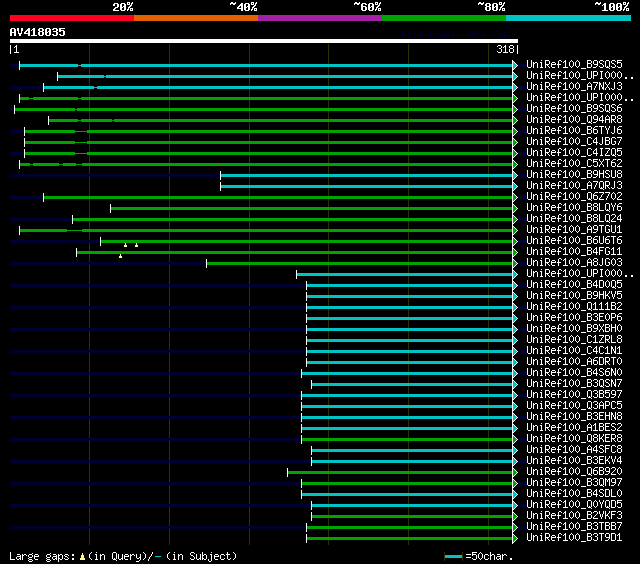Viewport: 640px width, 564px height.
Task: Click the arrowhead ending the B9SQS5 alignment bar
Action: pos(515,65)
